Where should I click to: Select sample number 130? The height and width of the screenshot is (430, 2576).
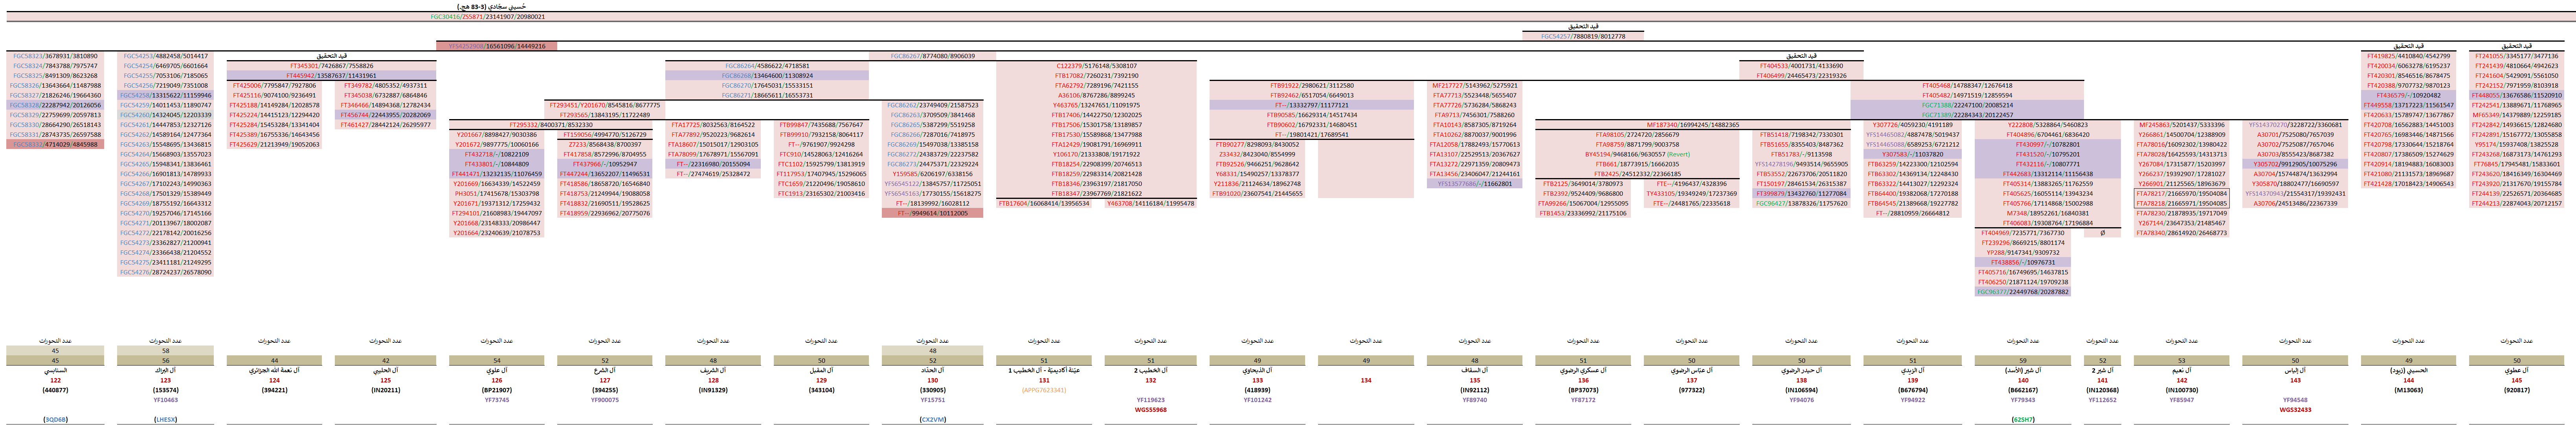932,380
